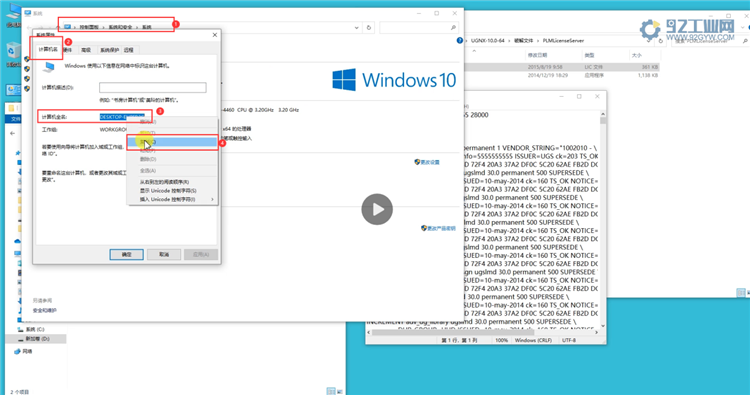The width and height of the screenshot is (750, 395).
Task: Click the 取消 button in System Properties
Action: click(164, 254)
